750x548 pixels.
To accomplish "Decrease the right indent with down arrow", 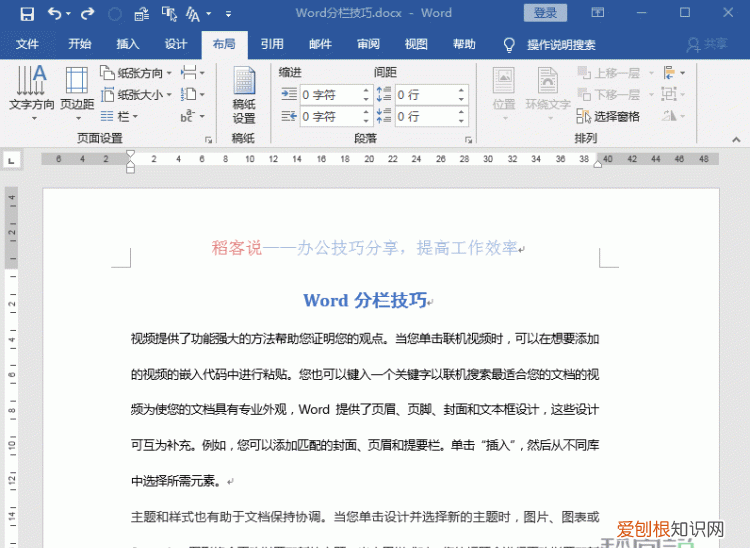I will pos(366,121).
